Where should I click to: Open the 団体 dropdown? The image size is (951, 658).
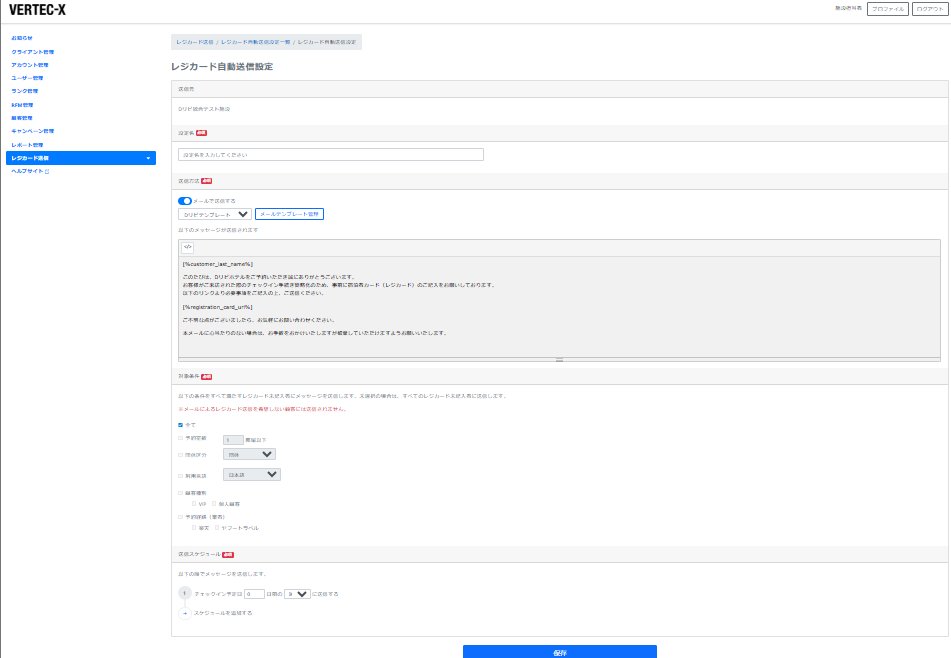tap(249, 454)
